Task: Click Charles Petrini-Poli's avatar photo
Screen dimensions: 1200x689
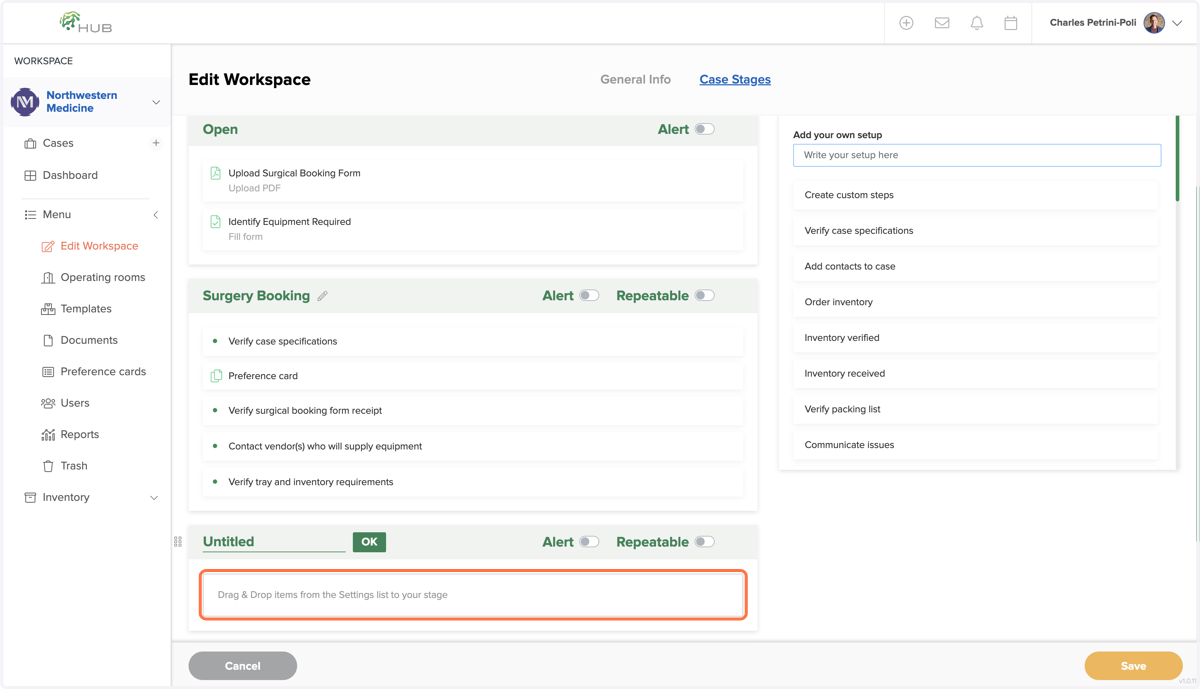Action: tap(1154, 23)
